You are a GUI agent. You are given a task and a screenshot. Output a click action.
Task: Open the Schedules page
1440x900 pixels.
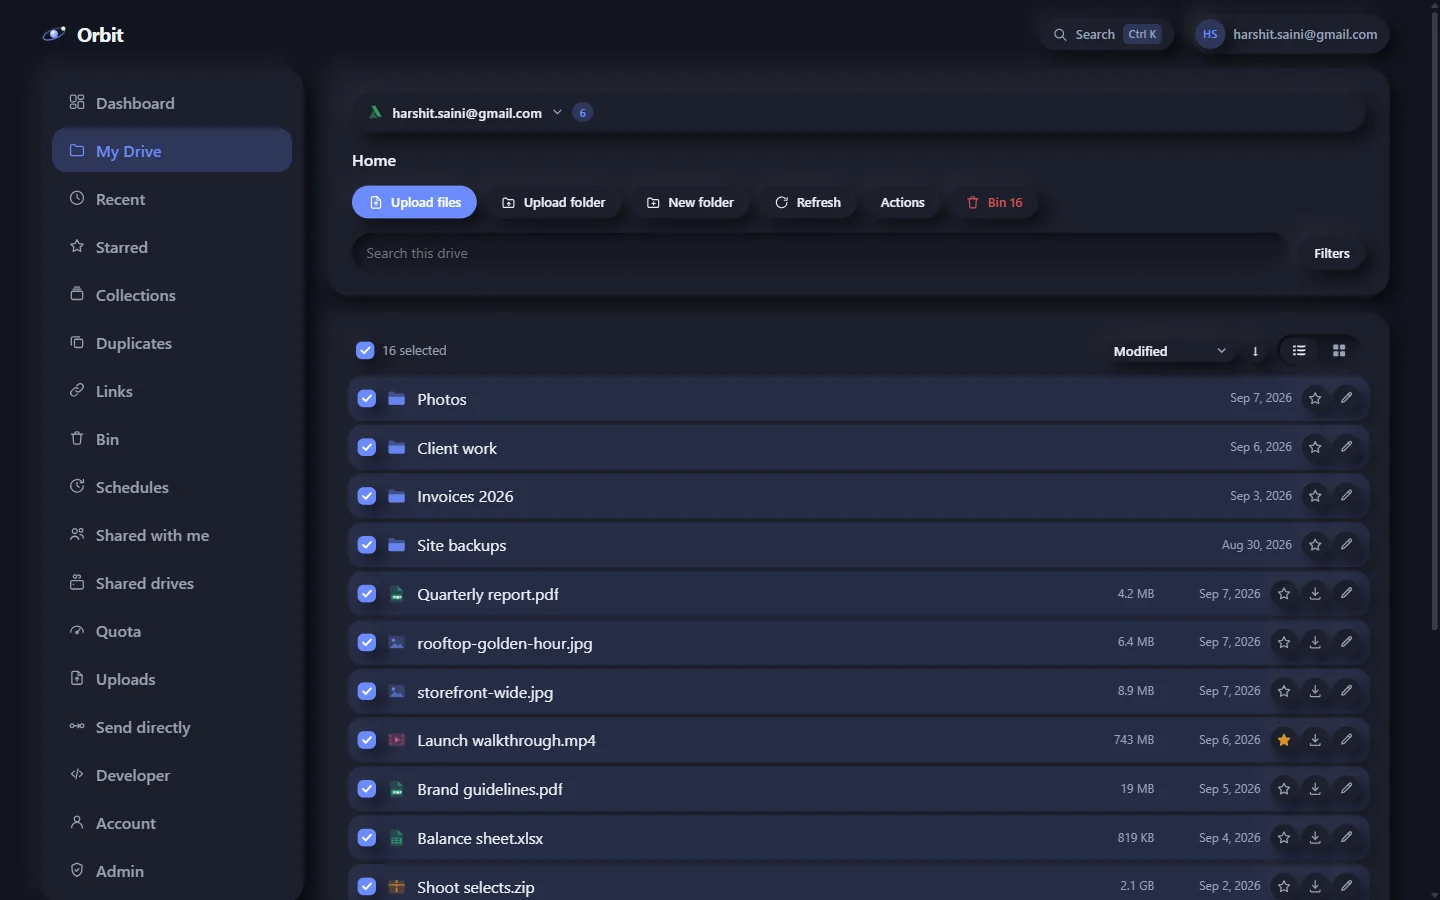tap(172, 487)
